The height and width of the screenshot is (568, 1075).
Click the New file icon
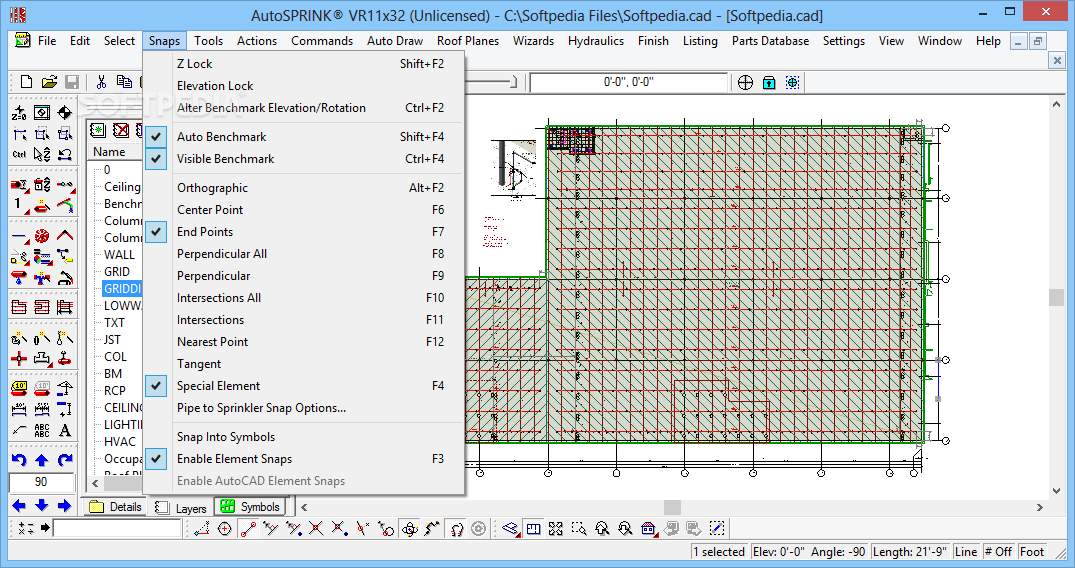point(26,82)
